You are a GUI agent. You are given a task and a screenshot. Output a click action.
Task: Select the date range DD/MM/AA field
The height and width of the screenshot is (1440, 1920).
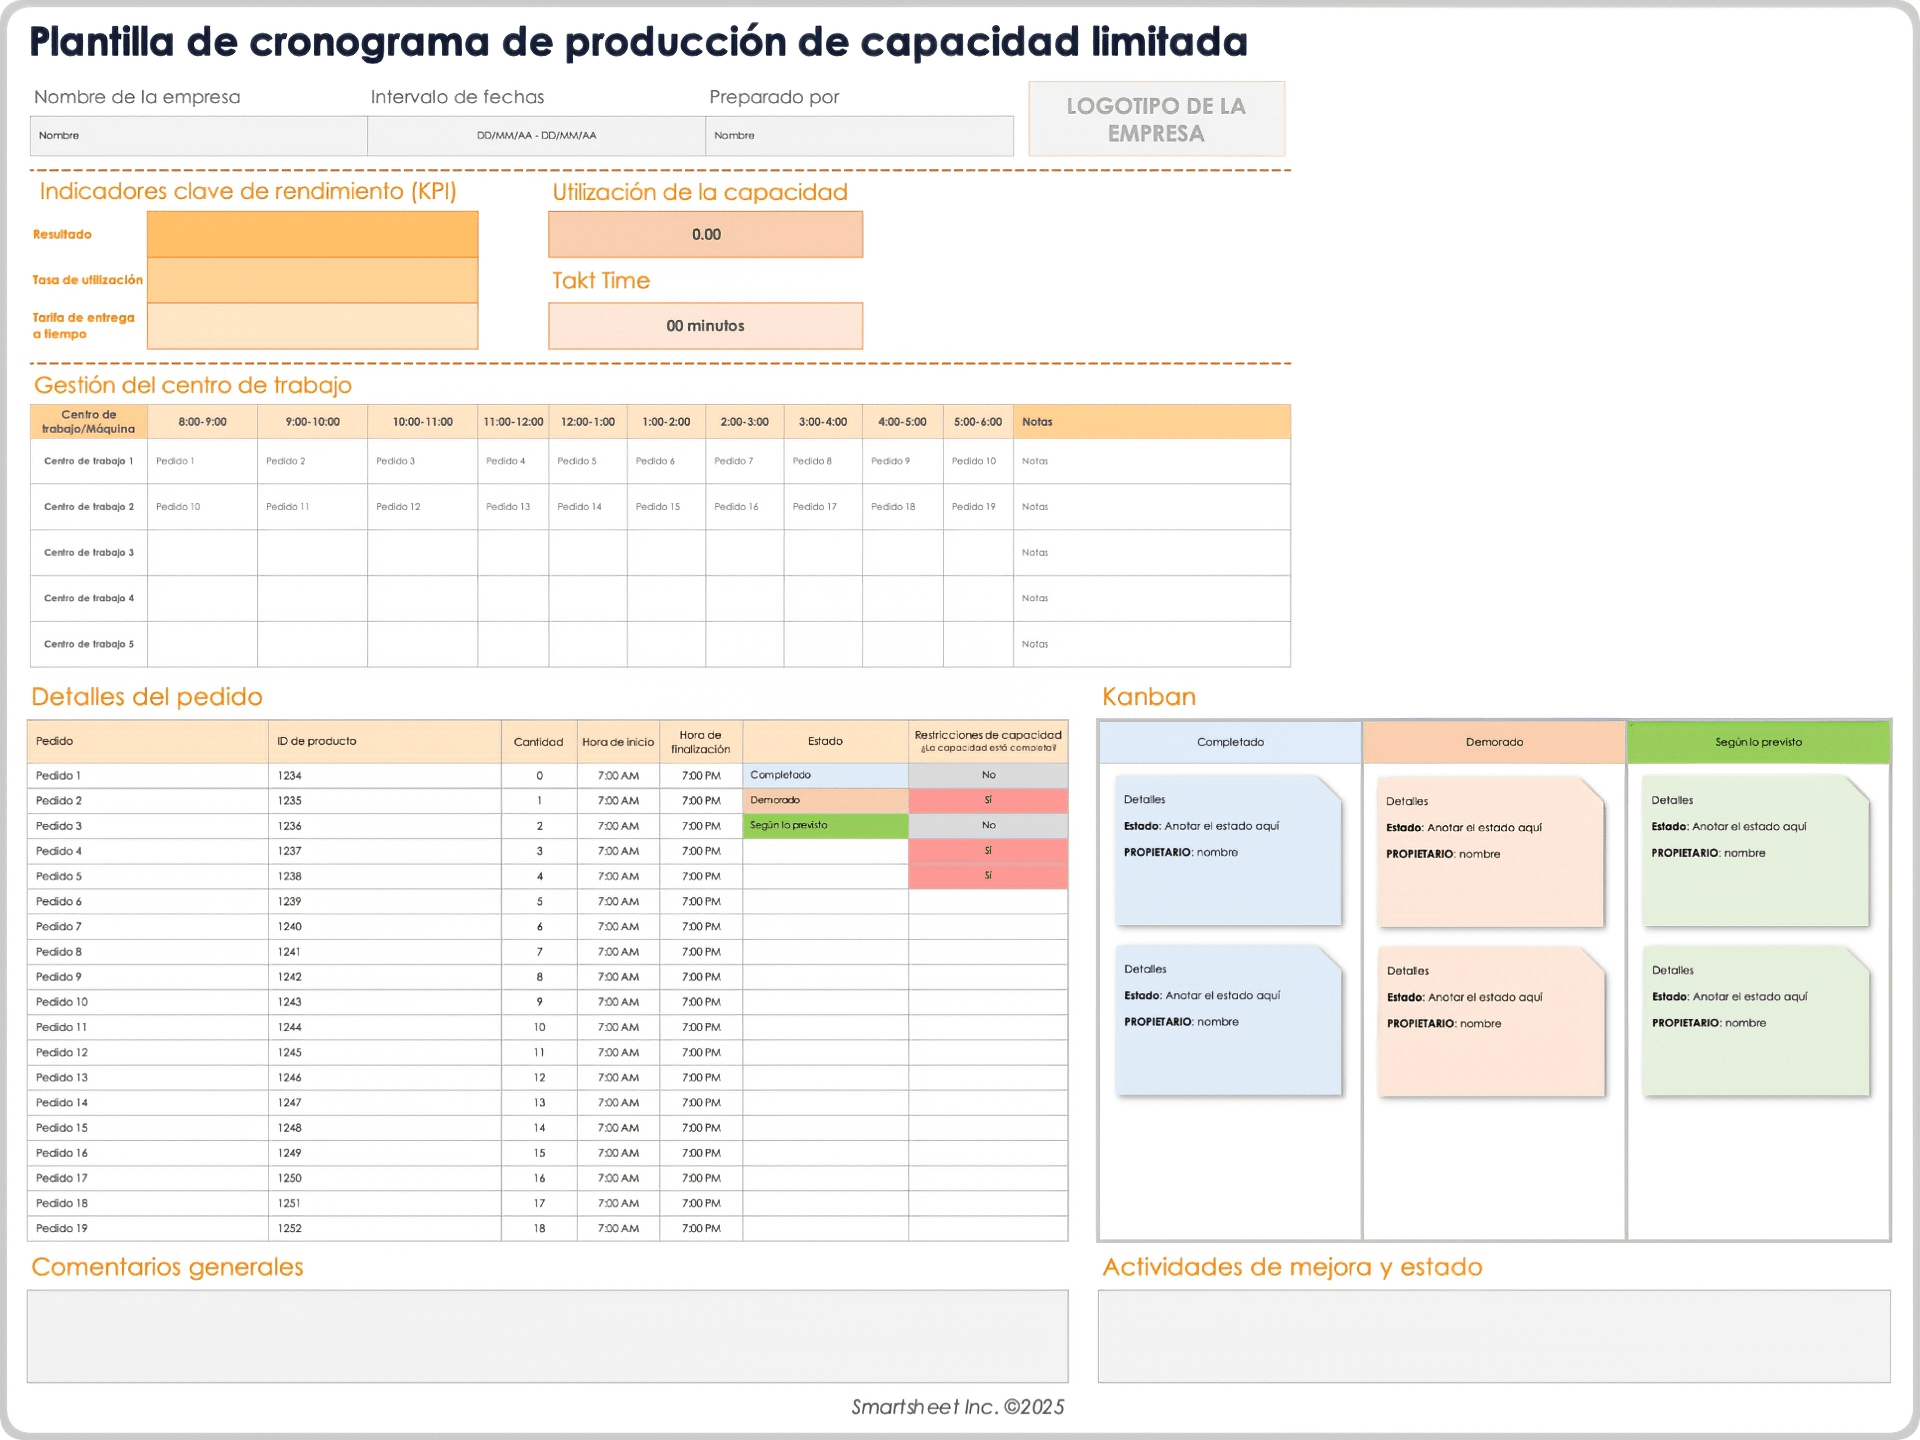pyautogui.click(x=536, y=136)
